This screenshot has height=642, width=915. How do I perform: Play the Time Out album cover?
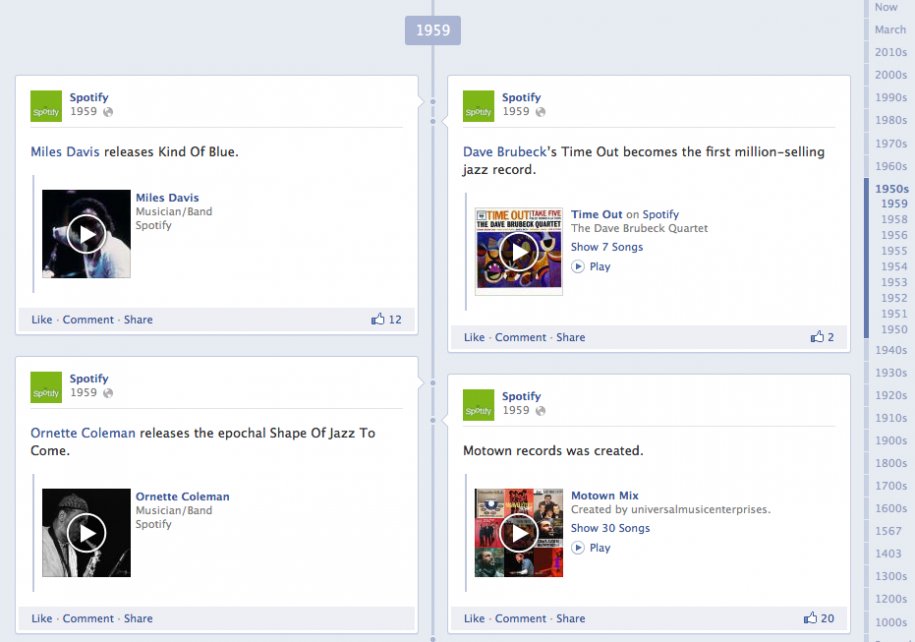coord(519,252)
